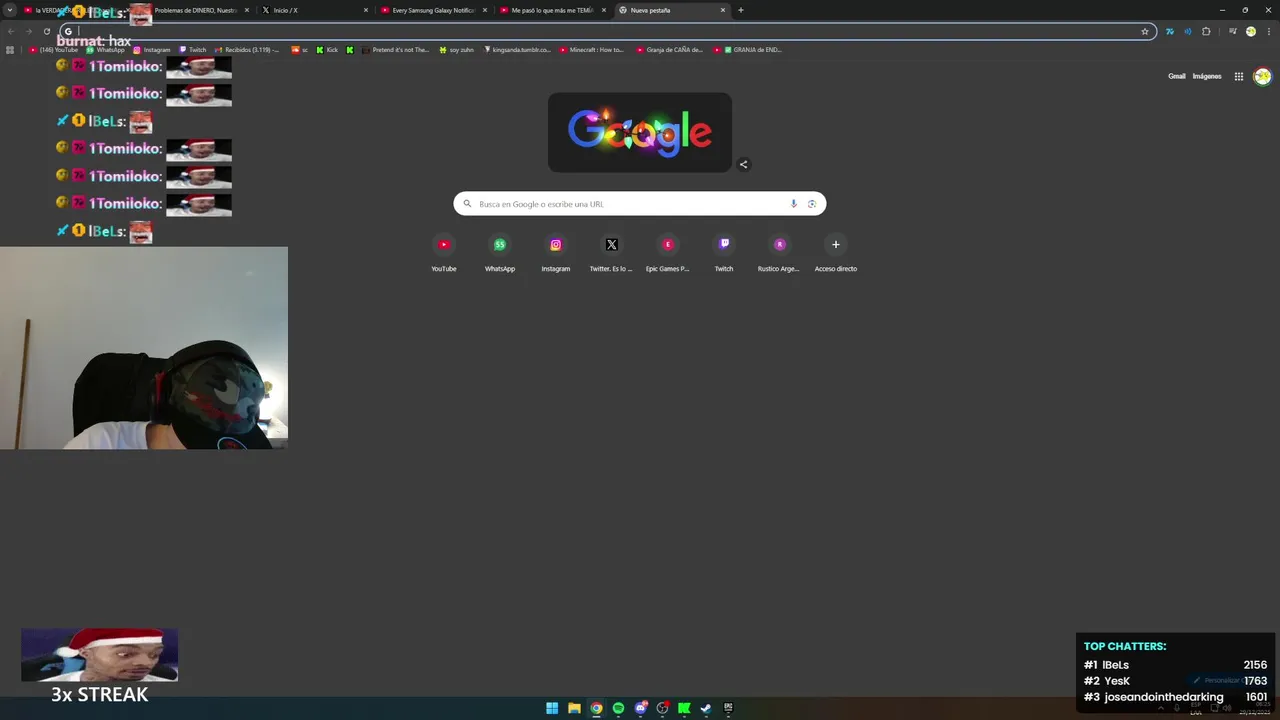The image size is (1280, 720).
Task: Open the Windows Start menu
Action: 552,708
